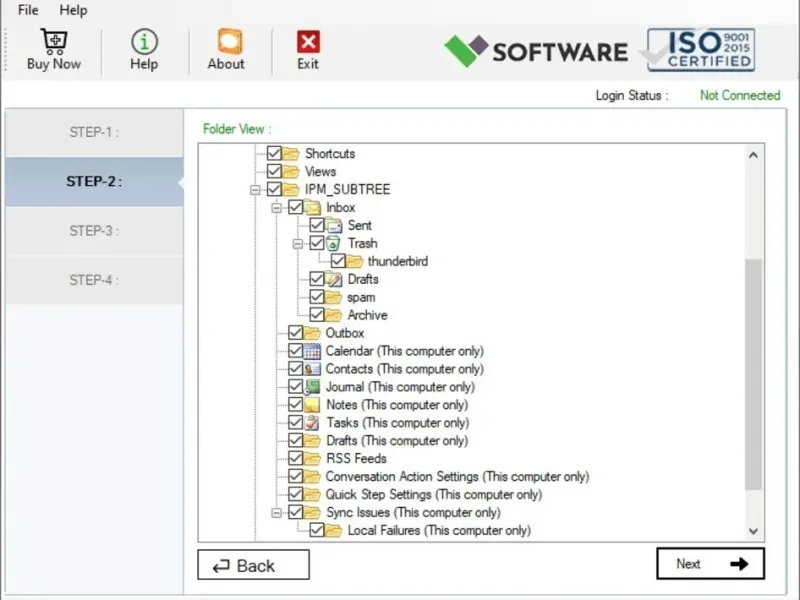
Task: Select the Journal (This computer only) label
Action: [400, 387]
